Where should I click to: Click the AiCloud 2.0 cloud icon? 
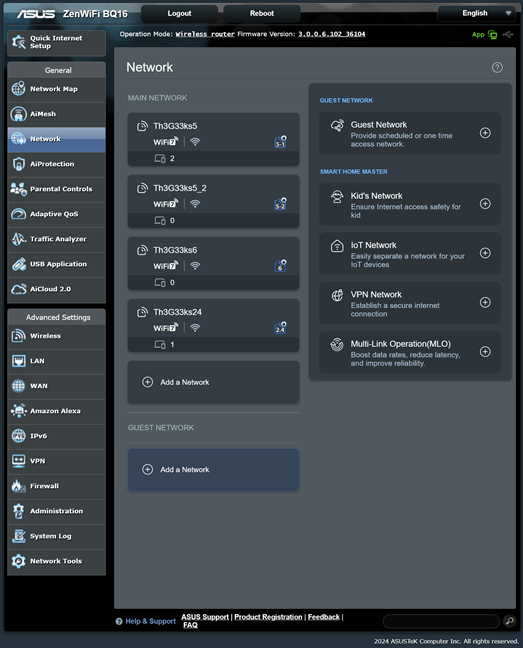click(19, 289)
